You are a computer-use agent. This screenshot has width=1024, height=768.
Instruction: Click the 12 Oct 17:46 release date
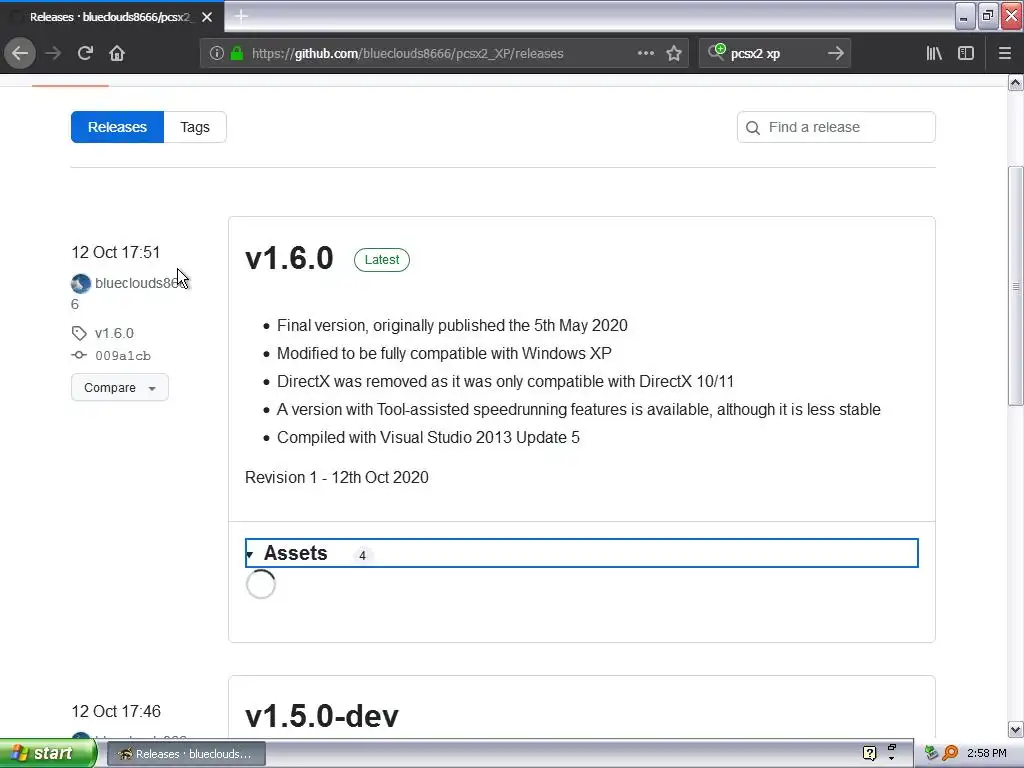(116, 711)
